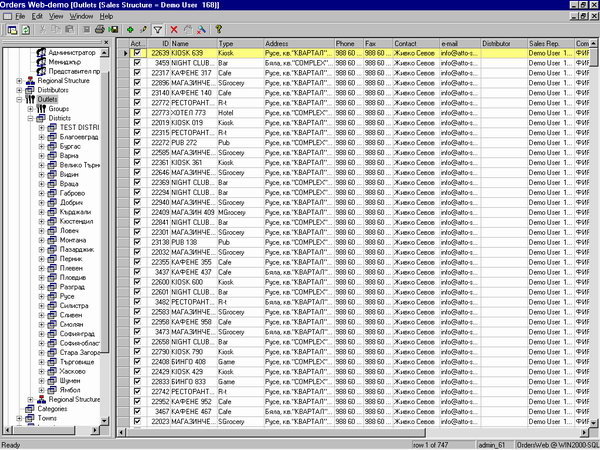This screenshot has height=450, width=600.
Task: Click the Администратор user icon
Action: (41, 52)
